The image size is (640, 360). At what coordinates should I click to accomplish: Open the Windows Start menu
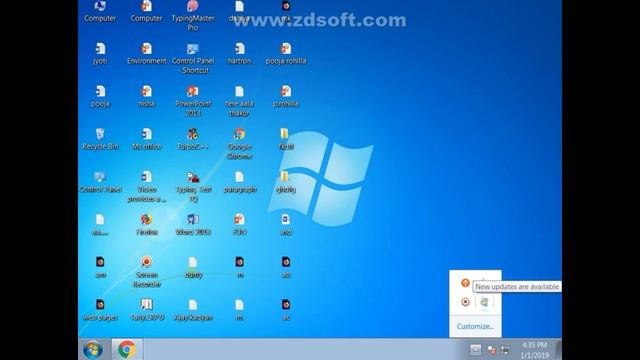point(93,350)
